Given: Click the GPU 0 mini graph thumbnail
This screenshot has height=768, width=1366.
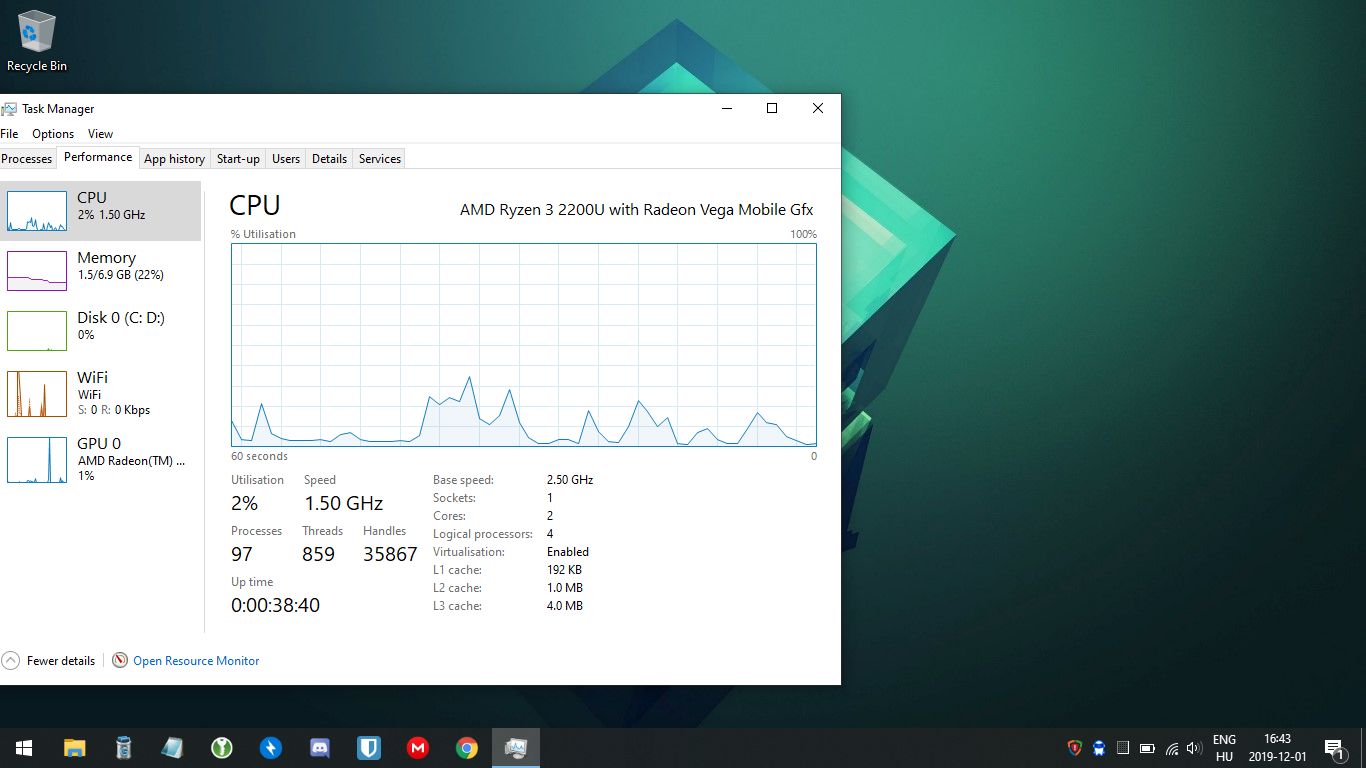Looking at the screenshot, I should coord(37,460).
